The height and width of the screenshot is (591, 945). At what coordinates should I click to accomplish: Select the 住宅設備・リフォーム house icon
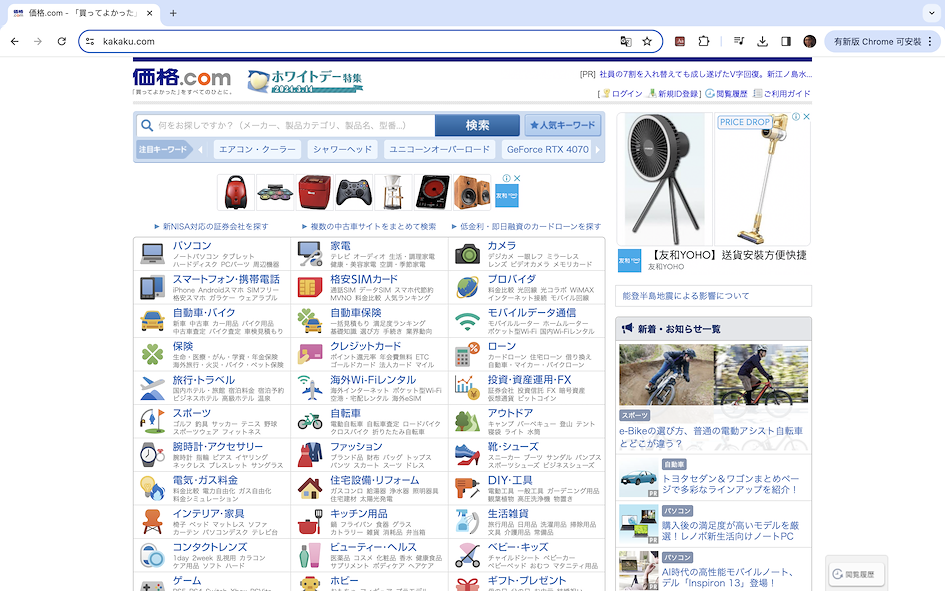coord(310,489)
